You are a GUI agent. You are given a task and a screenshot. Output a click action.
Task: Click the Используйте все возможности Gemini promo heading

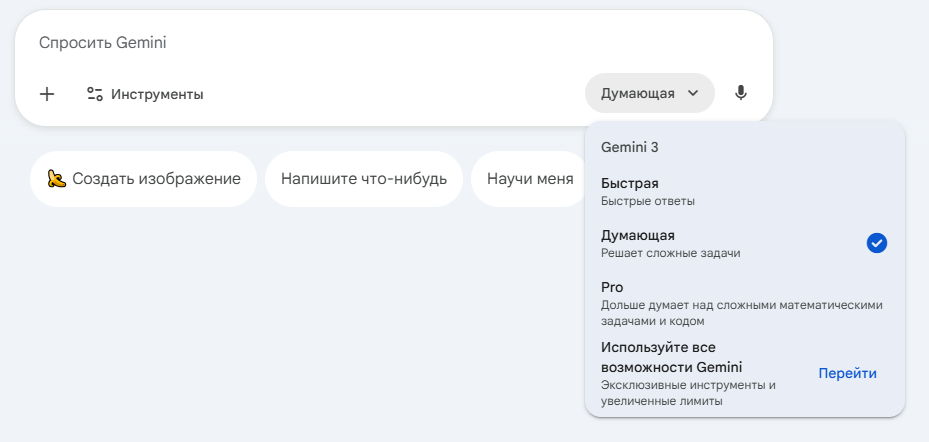(671, 357)
